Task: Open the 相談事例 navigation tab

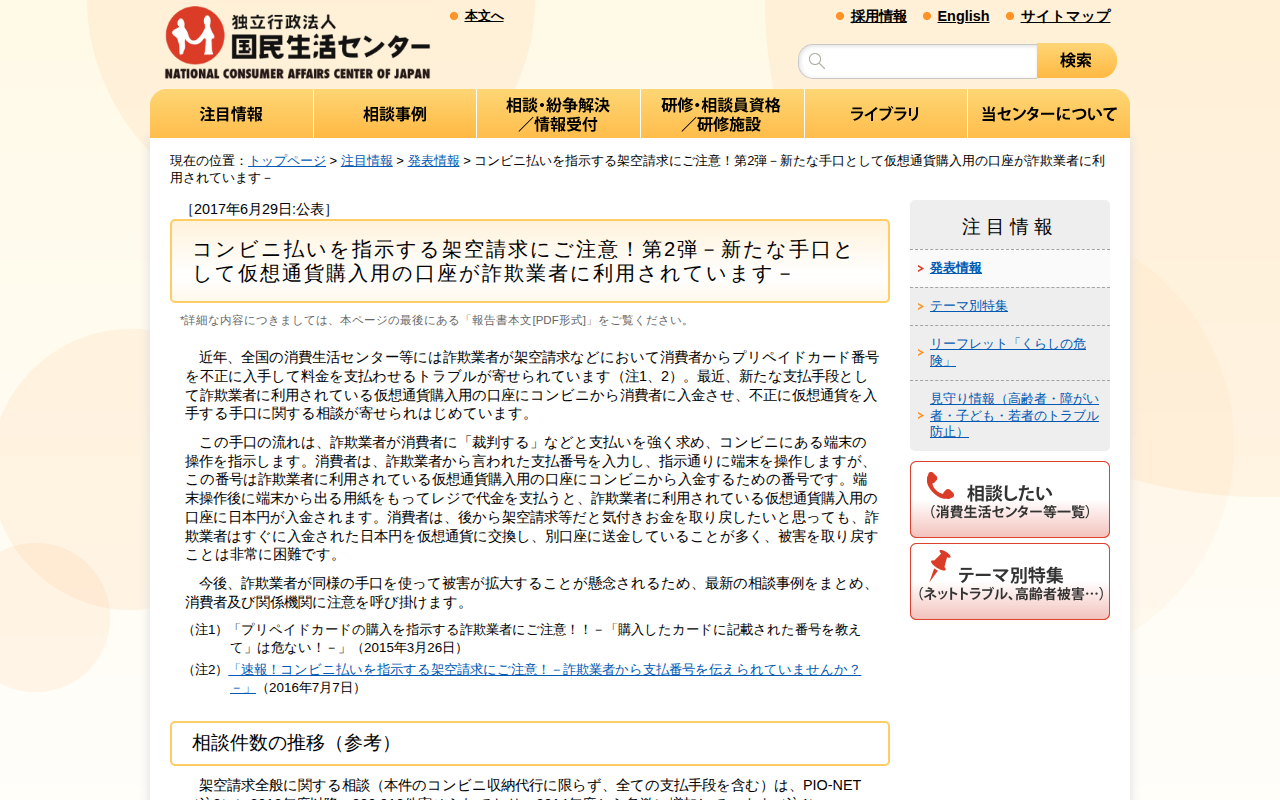Action: (394, 113)
